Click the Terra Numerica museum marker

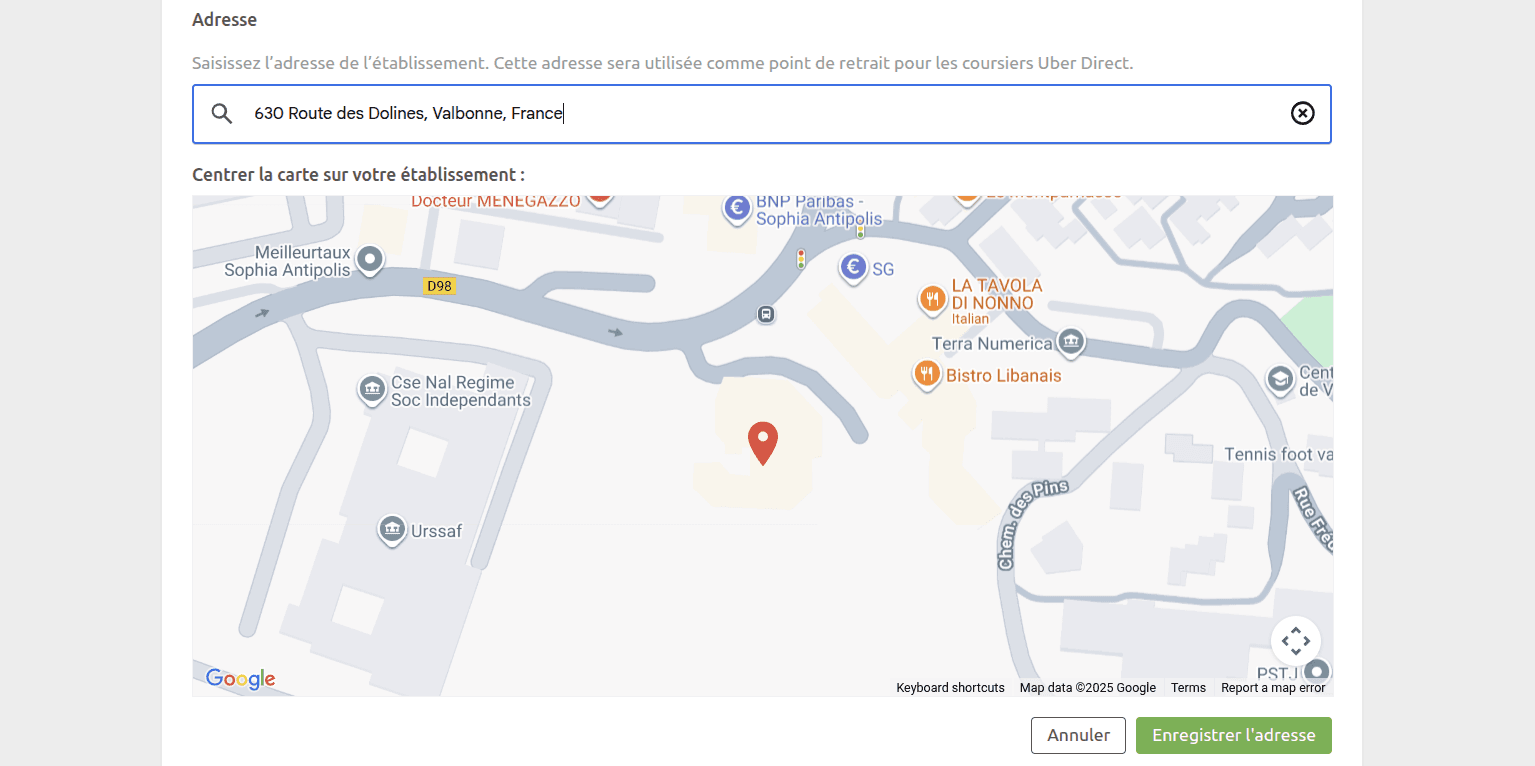point(1071,342)
